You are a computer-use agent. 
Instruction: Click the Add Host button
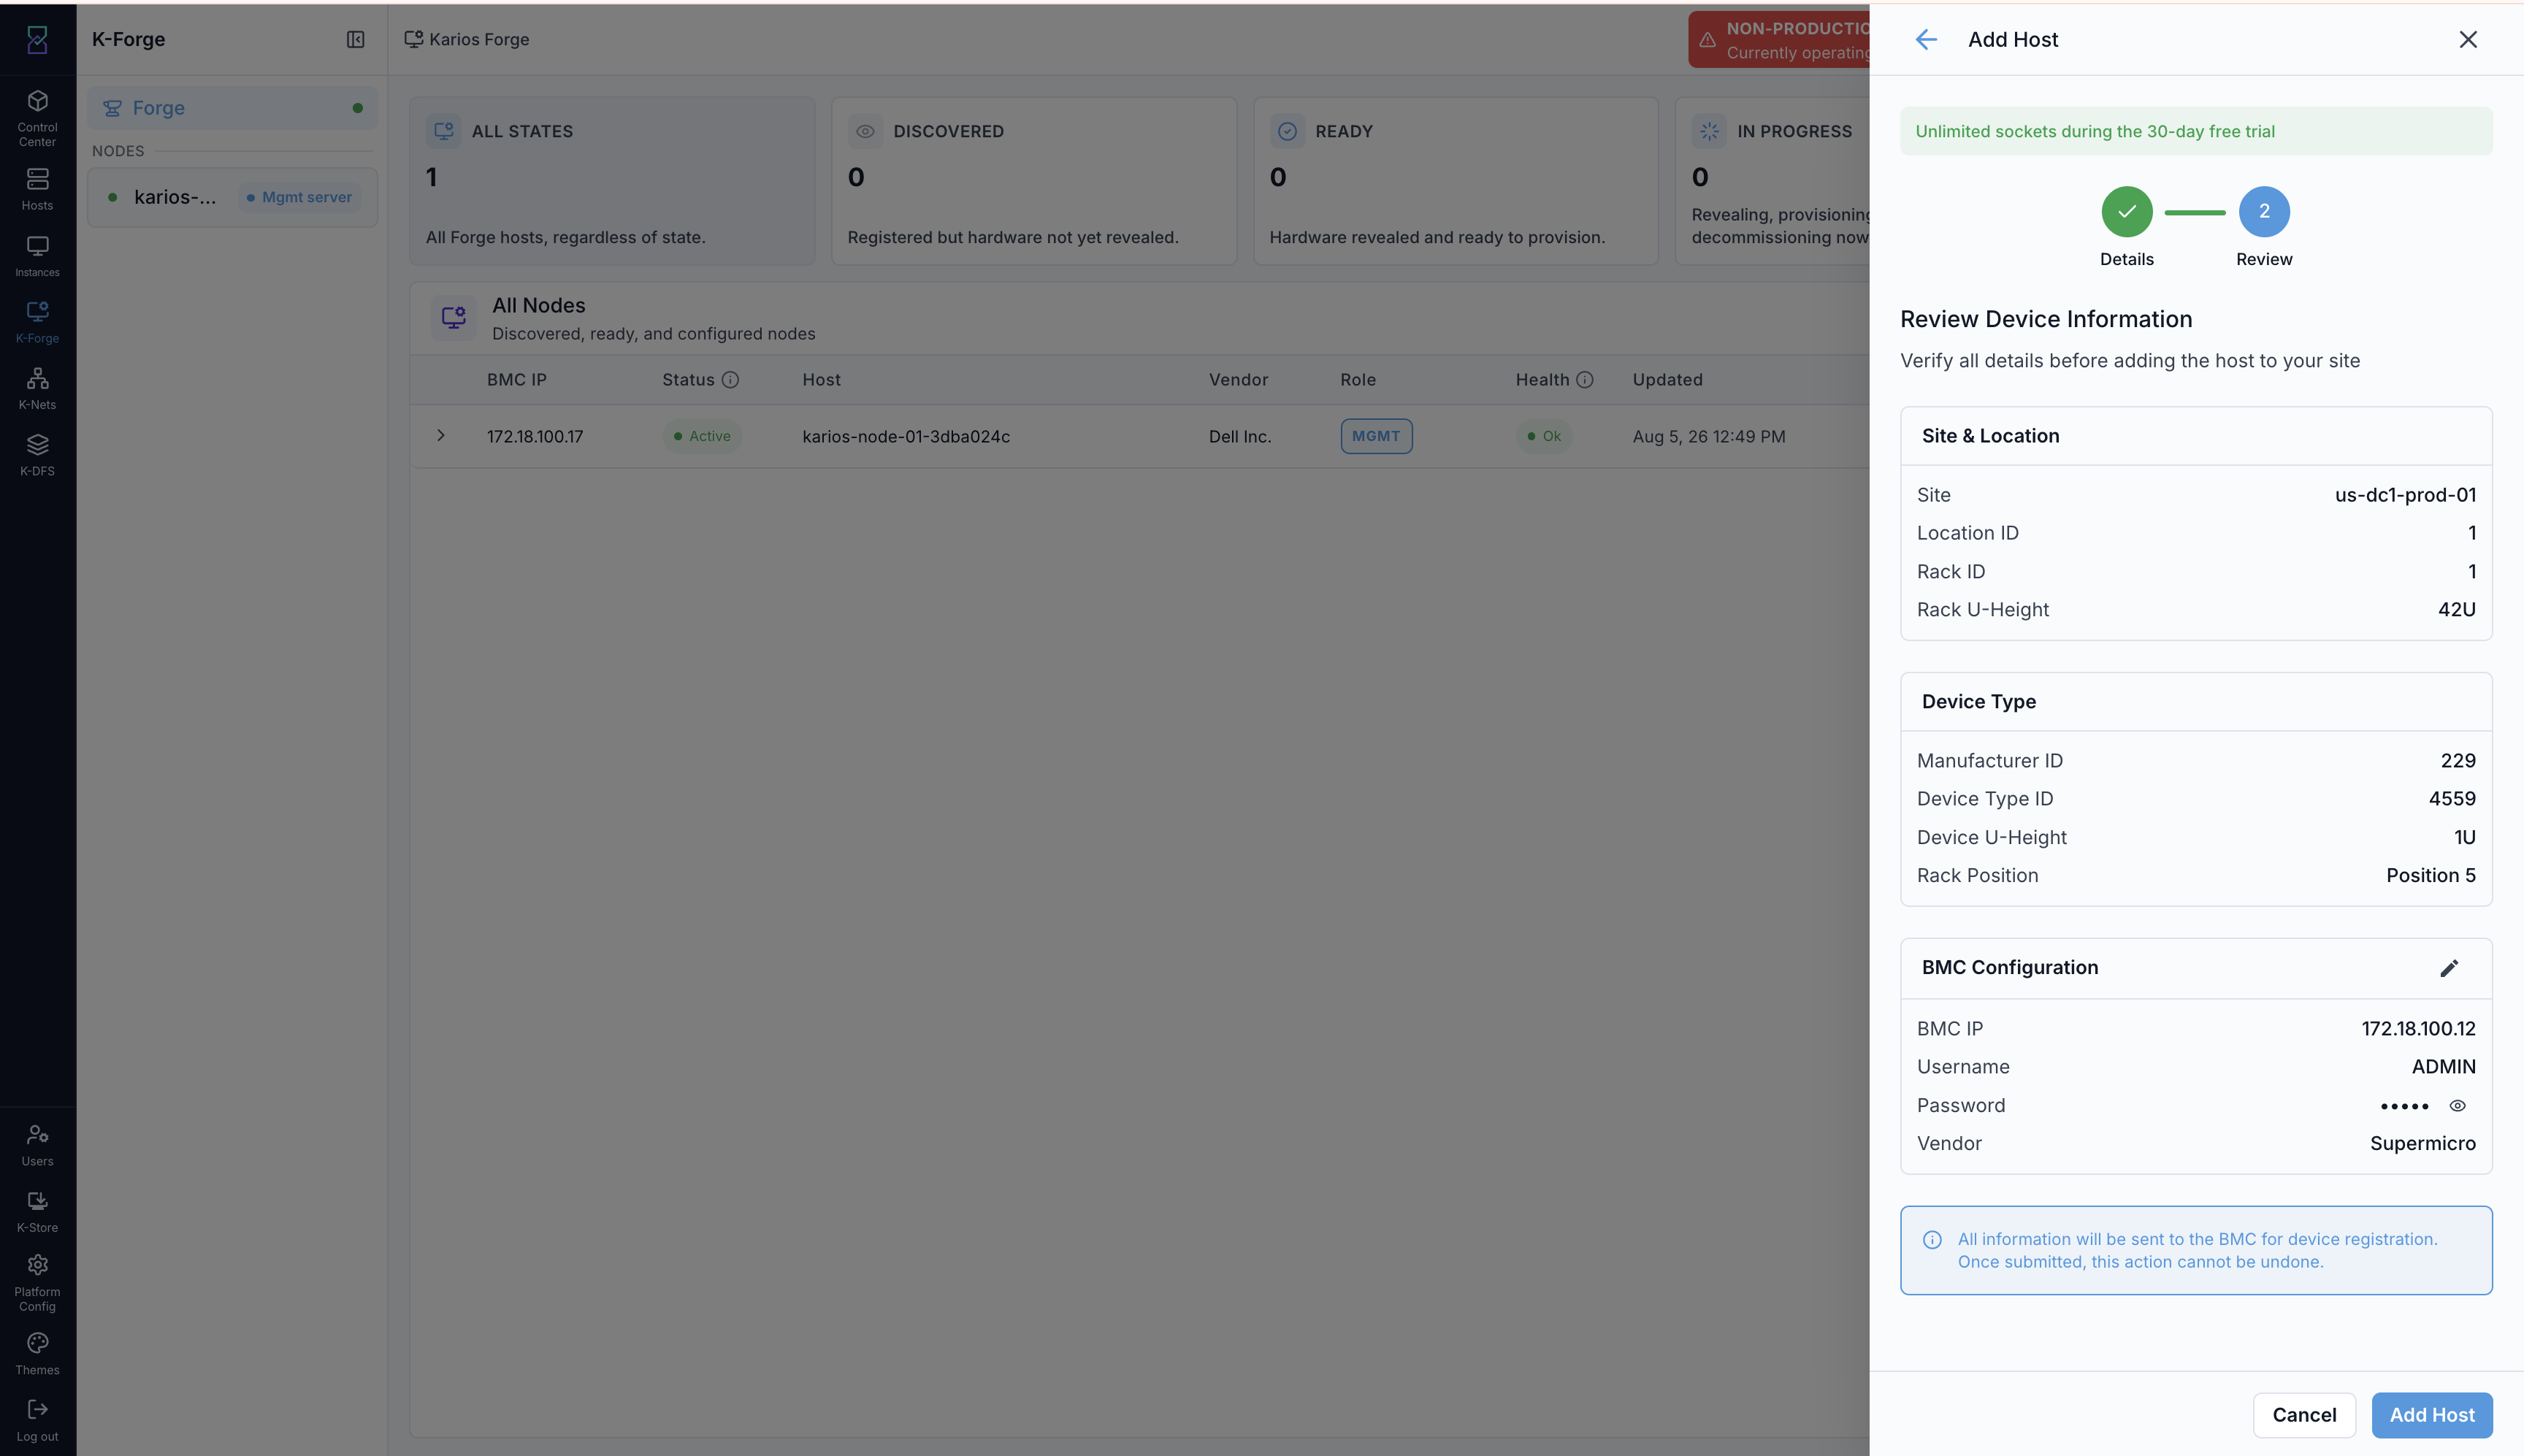pos(2432,1415)
